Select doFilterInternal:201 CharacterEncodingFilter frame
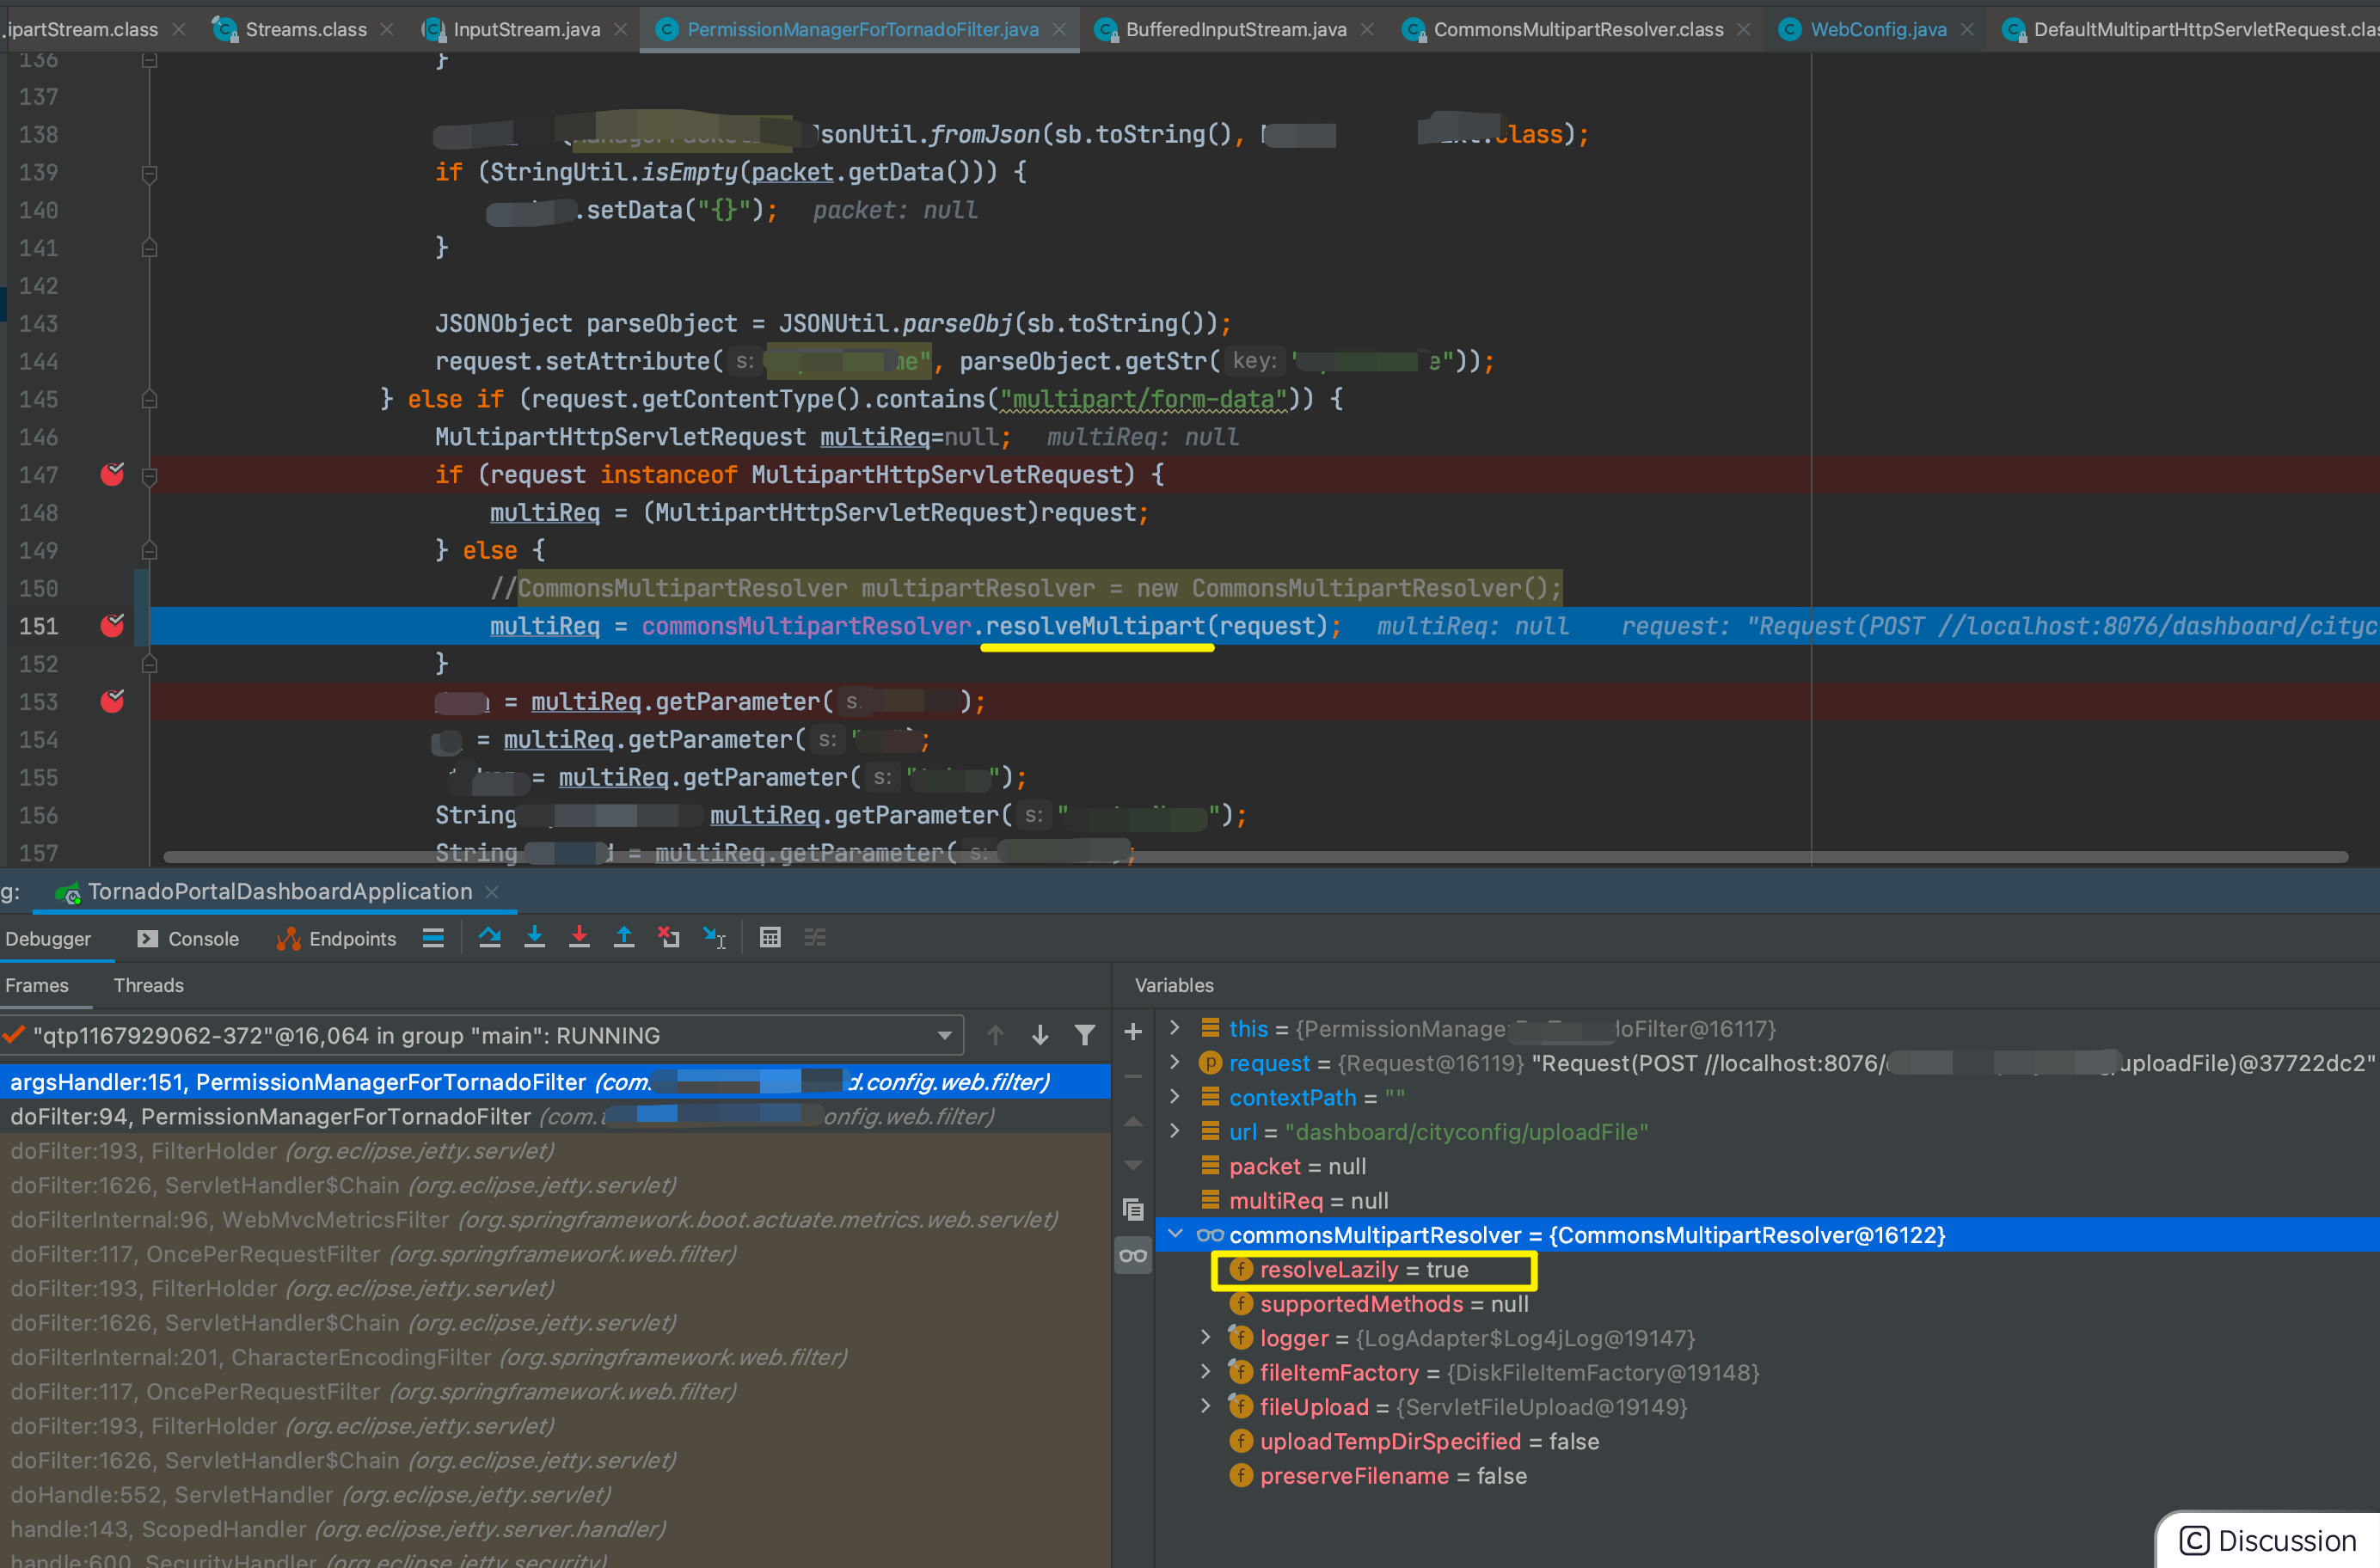Screen dimensions: 2380x1568 (555, 1357)
